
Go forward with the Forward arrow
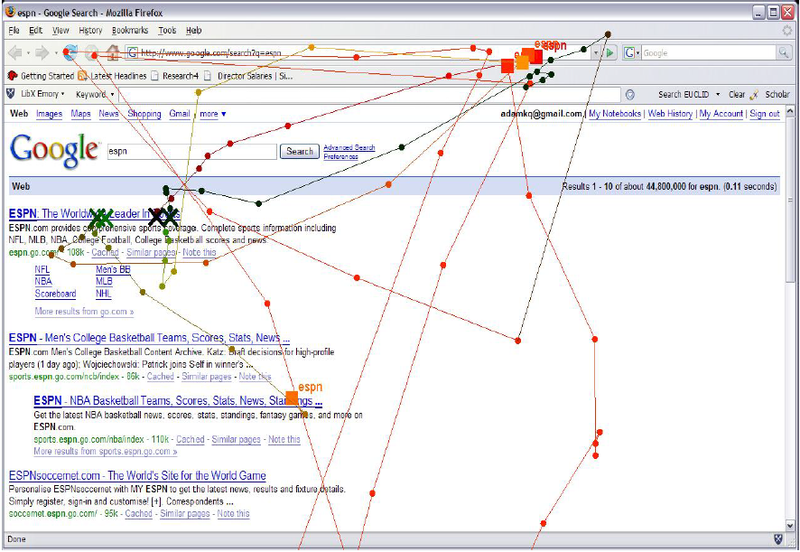[x=42, y=53]
